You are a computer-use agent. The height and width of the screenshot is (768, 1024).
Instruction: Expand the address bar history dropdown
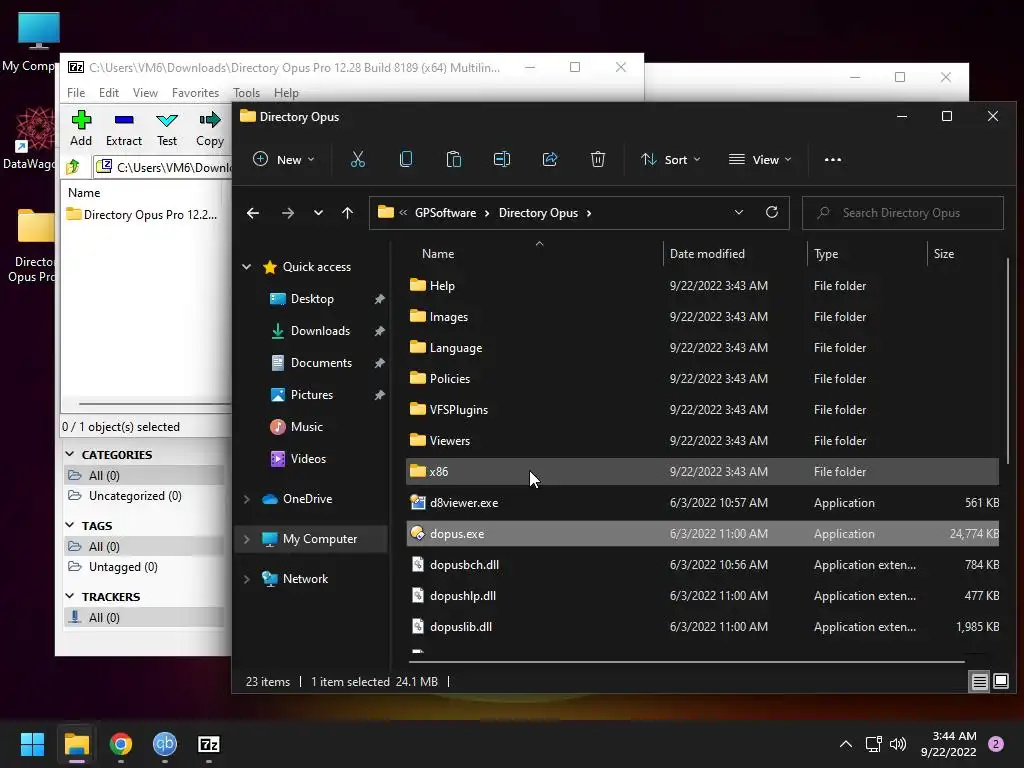coord(739,212)
